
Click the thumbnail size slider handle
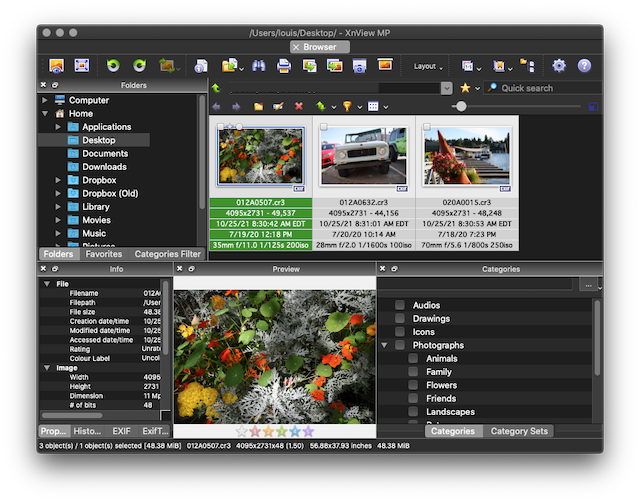(460, 106)
